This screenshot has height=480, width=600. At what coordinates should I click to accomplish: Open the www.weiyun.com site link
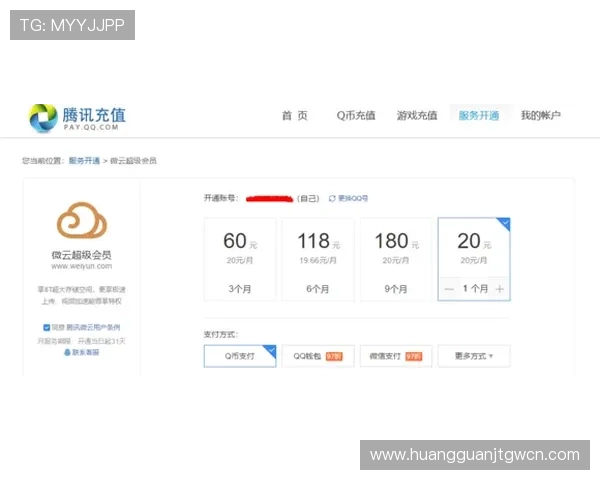click(x=82, y=266)
